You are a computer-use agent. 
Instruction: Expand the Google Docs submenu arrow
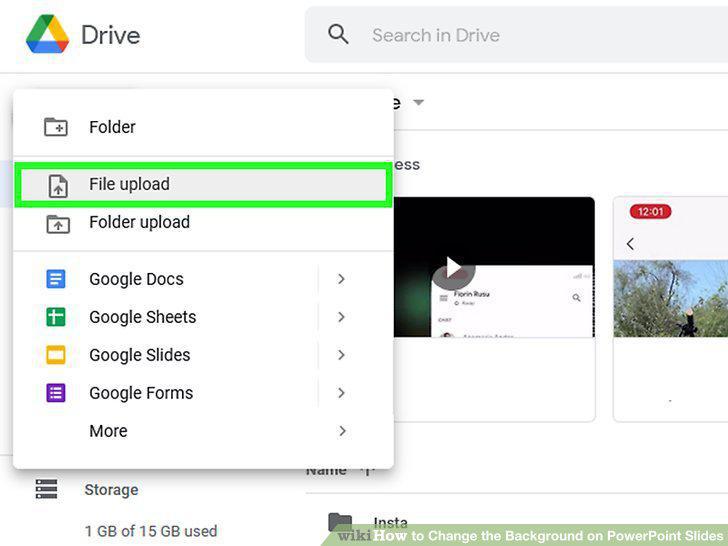pos(341,279)
